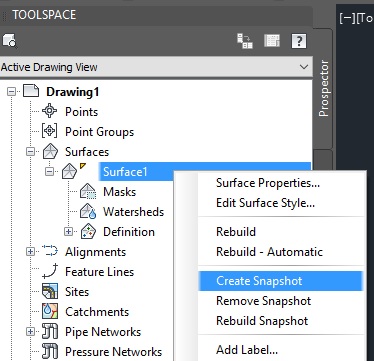374x361 pixels.
Task: Select the Sites tree label
Action: pyautogui.click(x=77, y=292)
